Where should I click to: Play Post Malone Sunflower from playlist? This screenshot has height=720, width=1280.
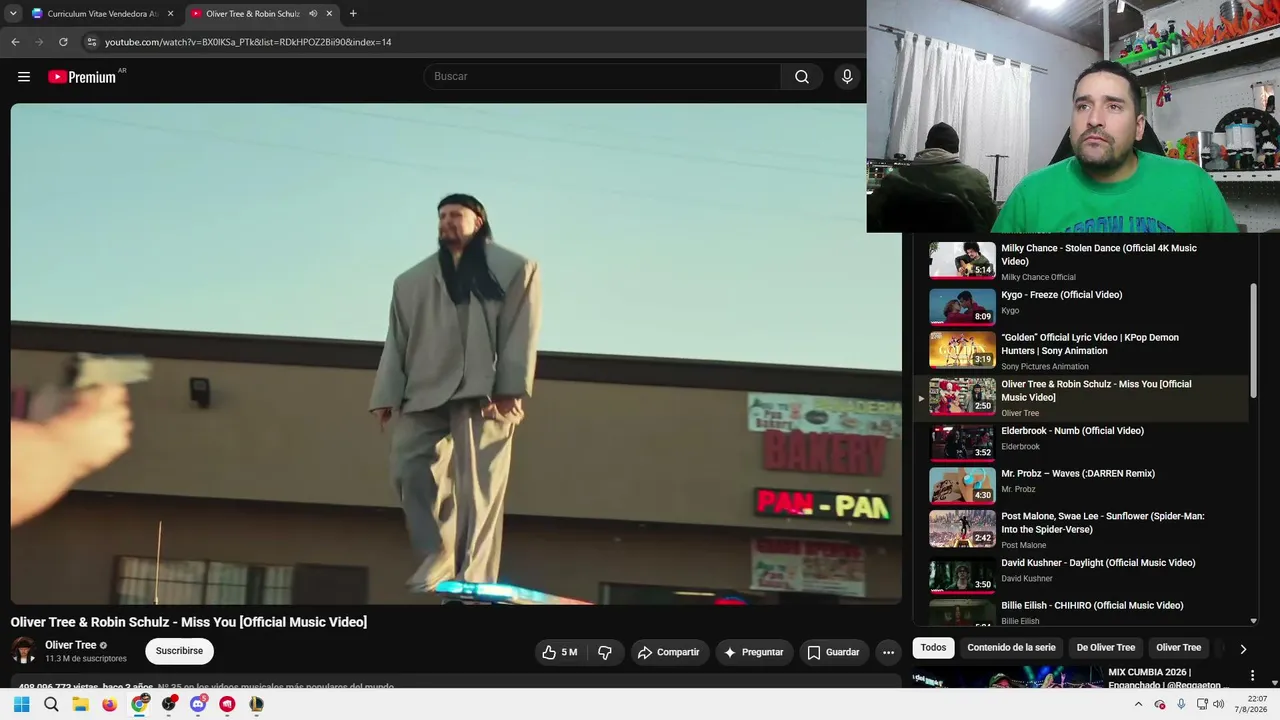(1080, 530)
